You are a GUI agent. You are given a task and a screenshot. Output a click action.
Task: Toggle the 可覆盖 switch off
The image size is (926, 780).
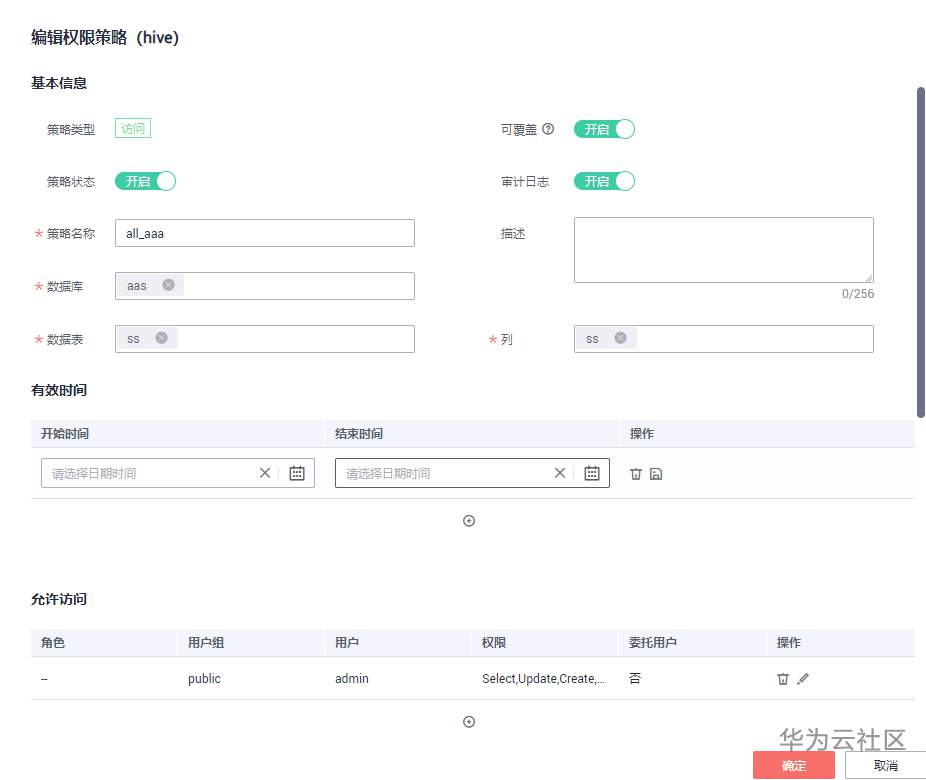(604, 128)
